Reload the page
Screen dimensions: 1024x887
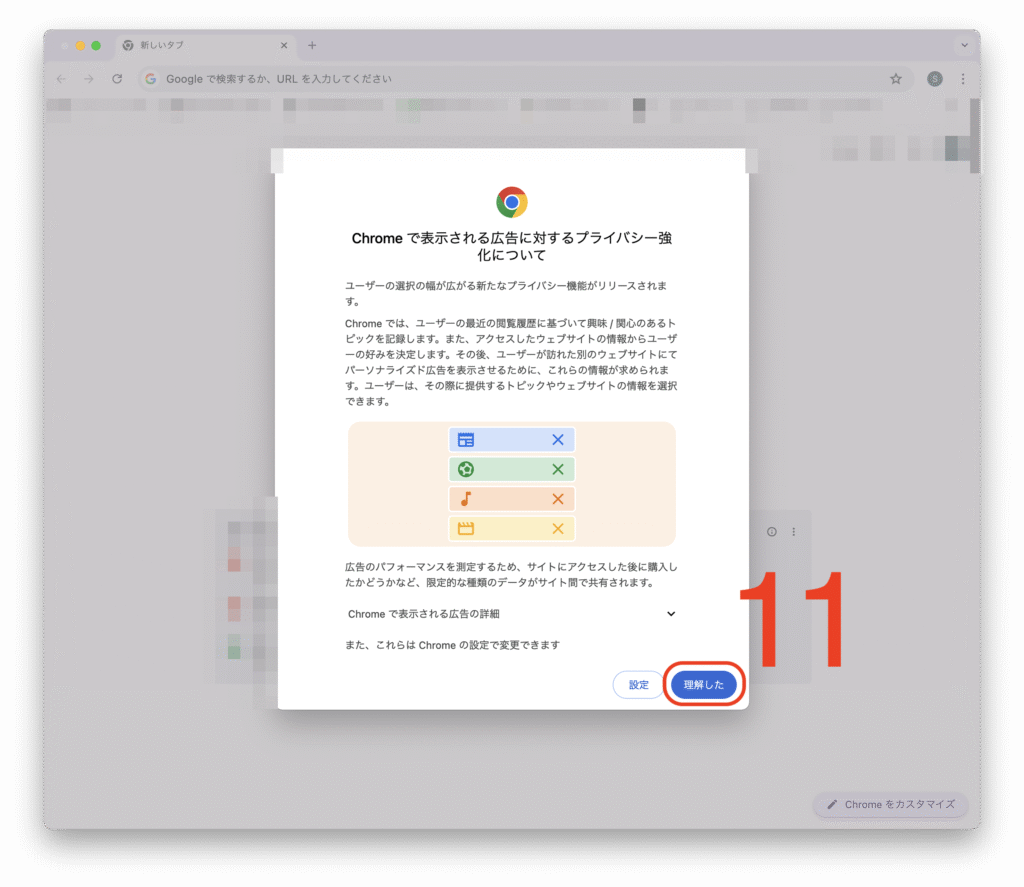(x=117, y=79)
